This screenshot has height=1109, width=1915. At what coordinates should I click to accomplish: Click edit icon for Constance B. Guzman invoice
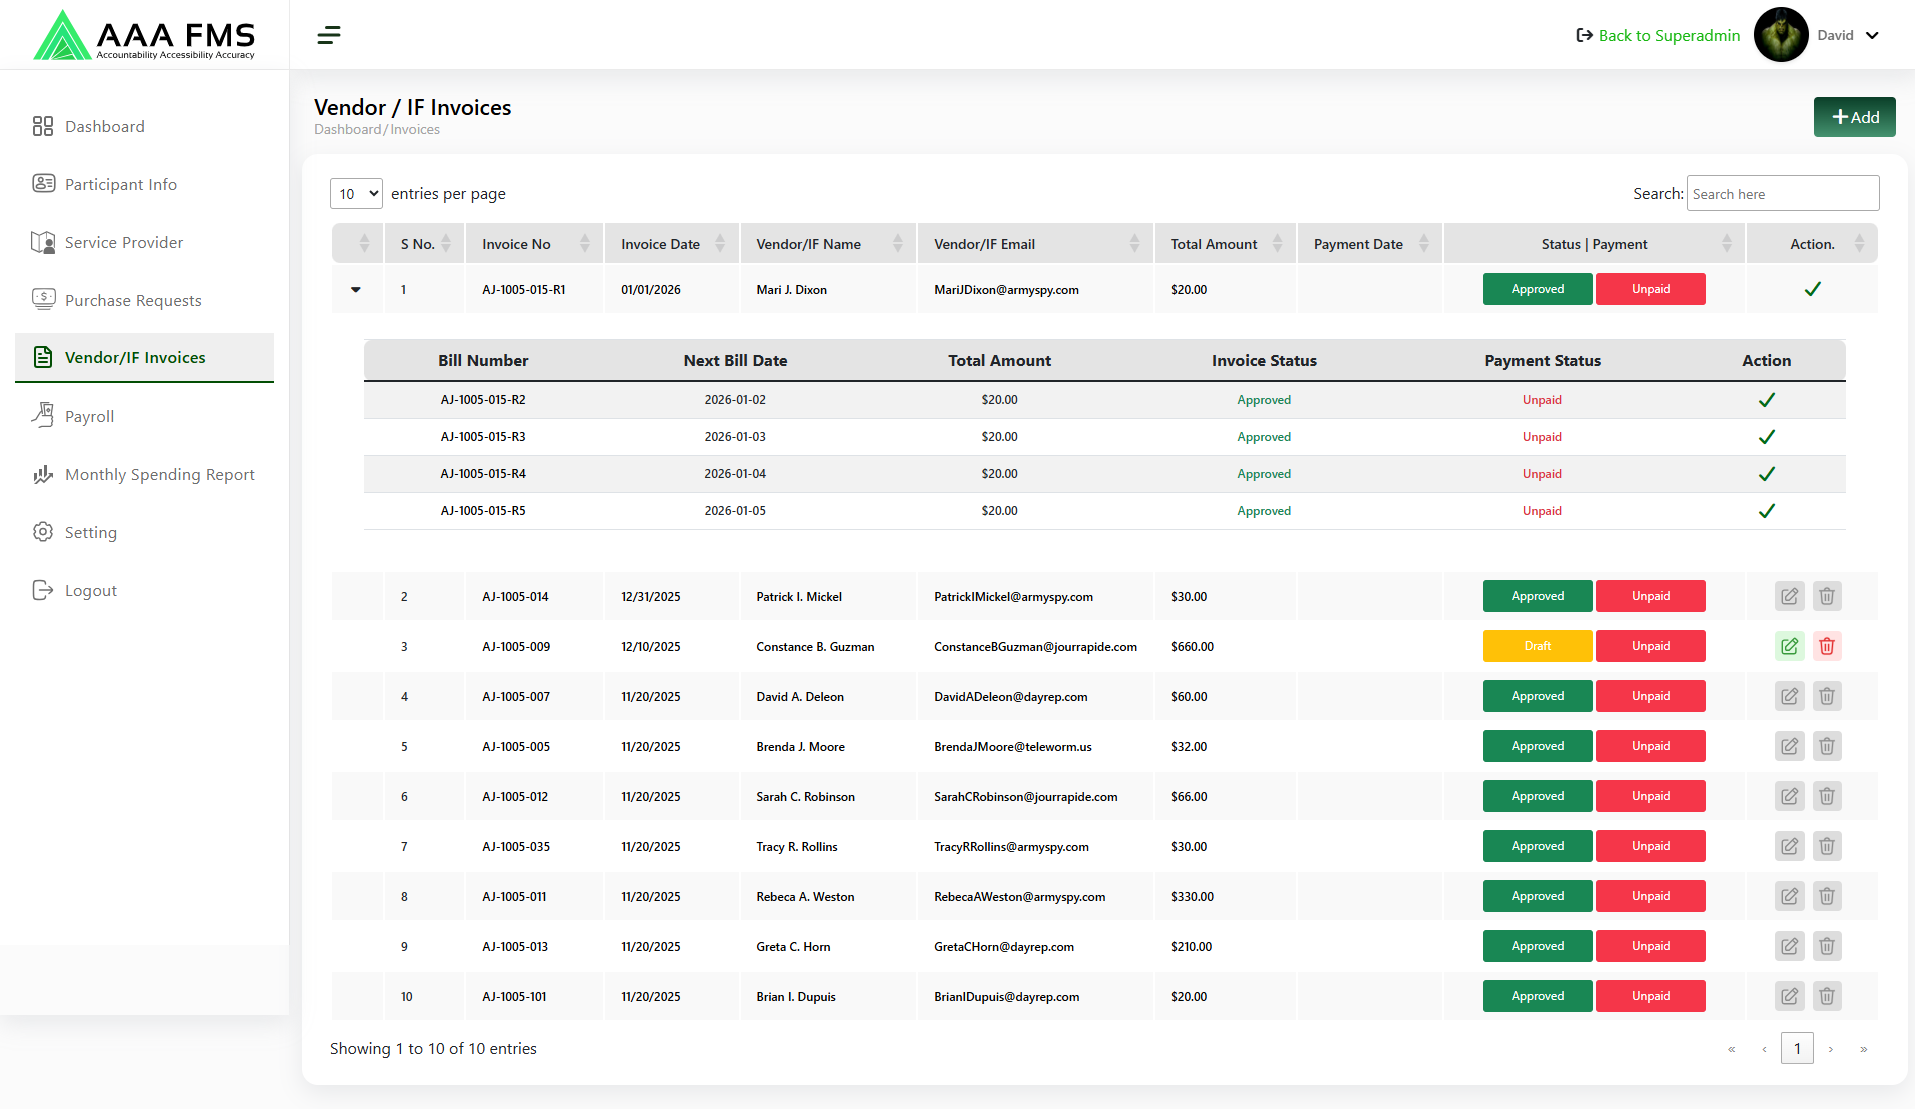coord(1789,647)
